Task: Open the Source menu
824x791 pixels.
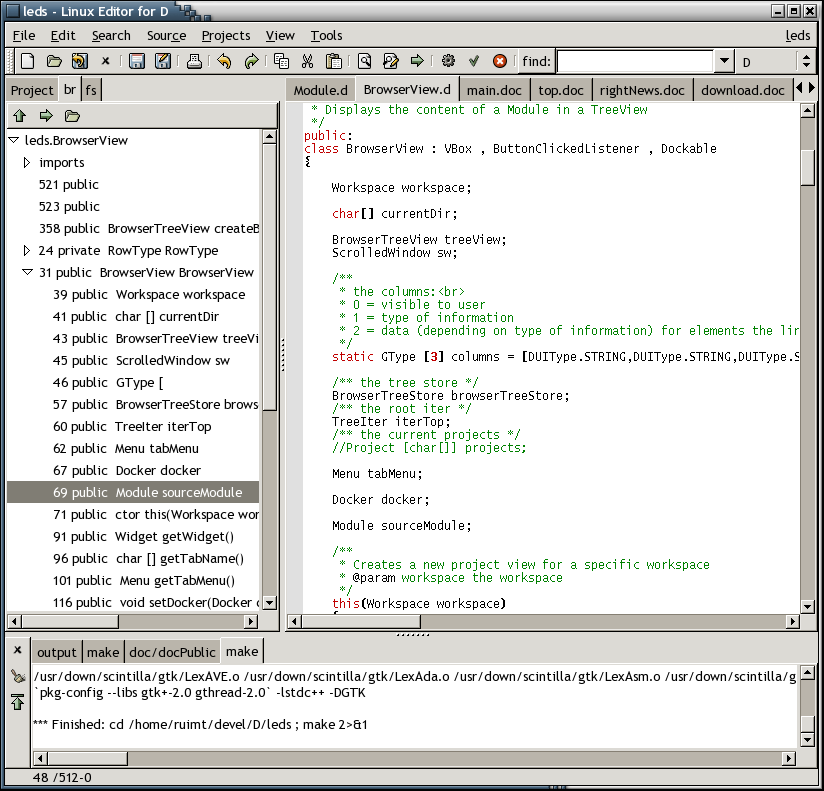Action: (167, 36)
